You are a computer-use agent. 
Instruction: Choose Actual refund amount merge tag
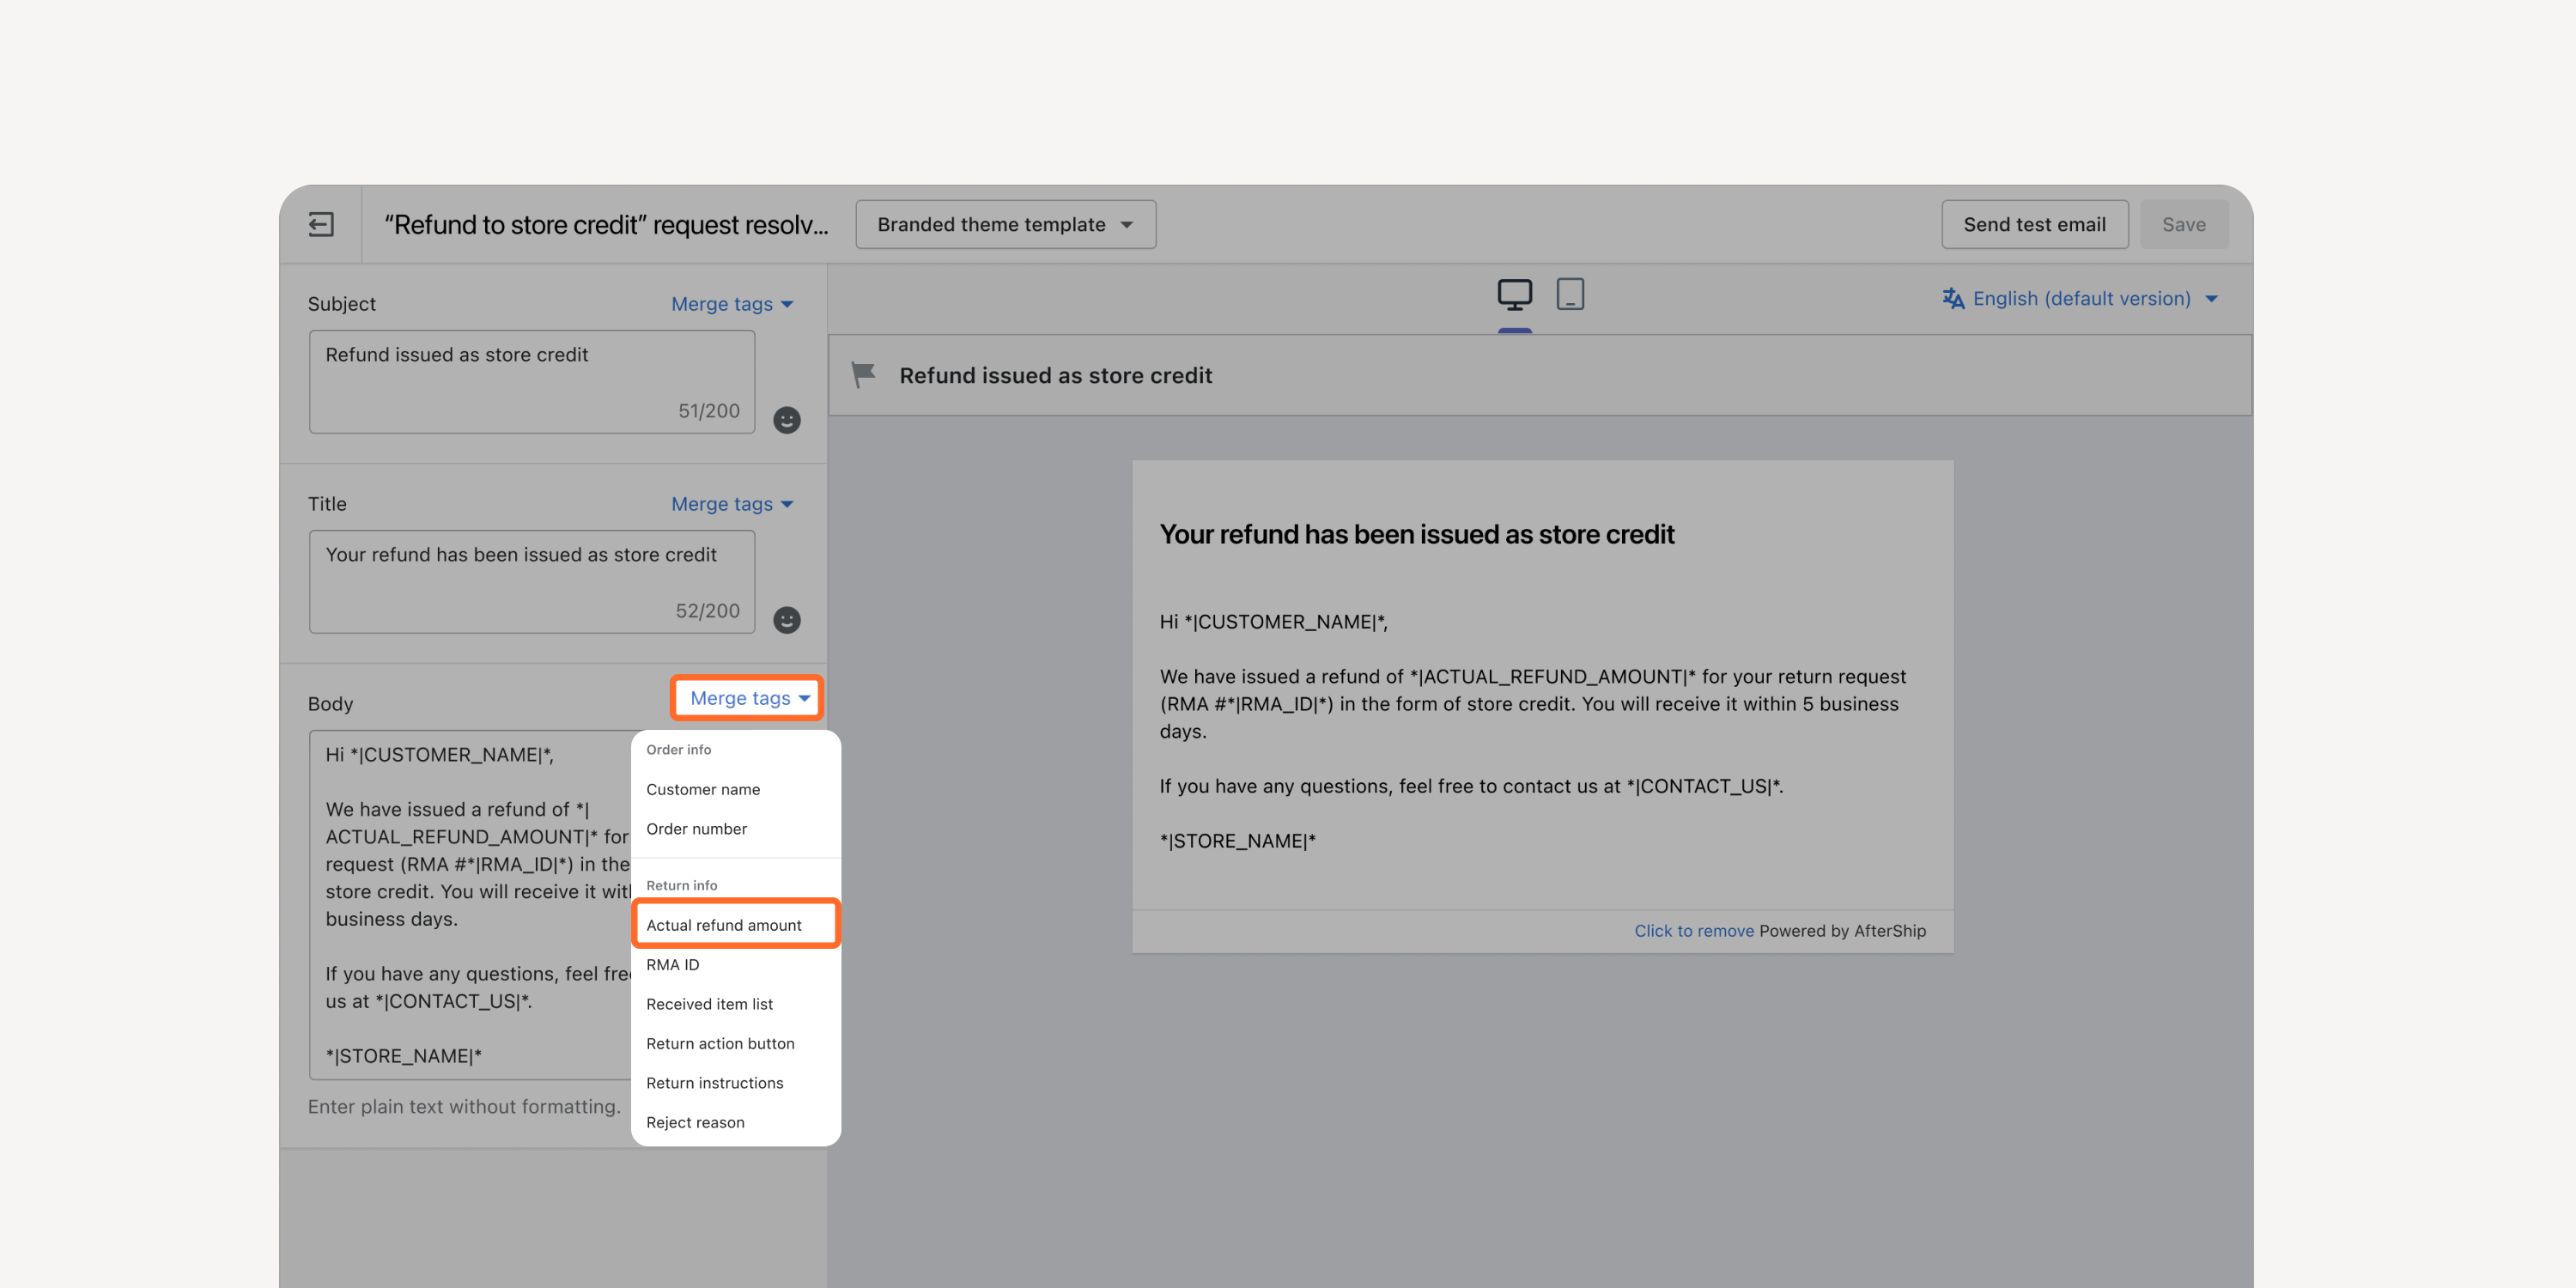coord(735,925)
